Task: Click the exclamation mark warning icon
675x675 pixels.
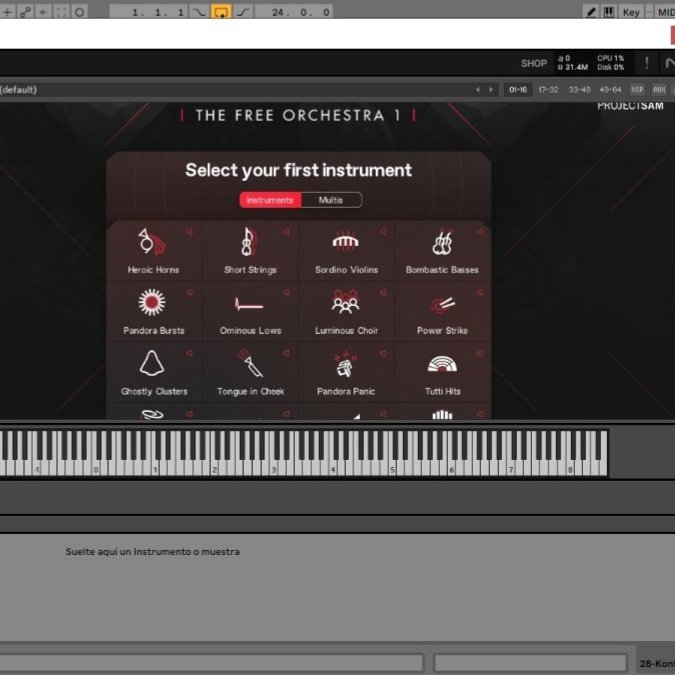Action: pos(646,64)
